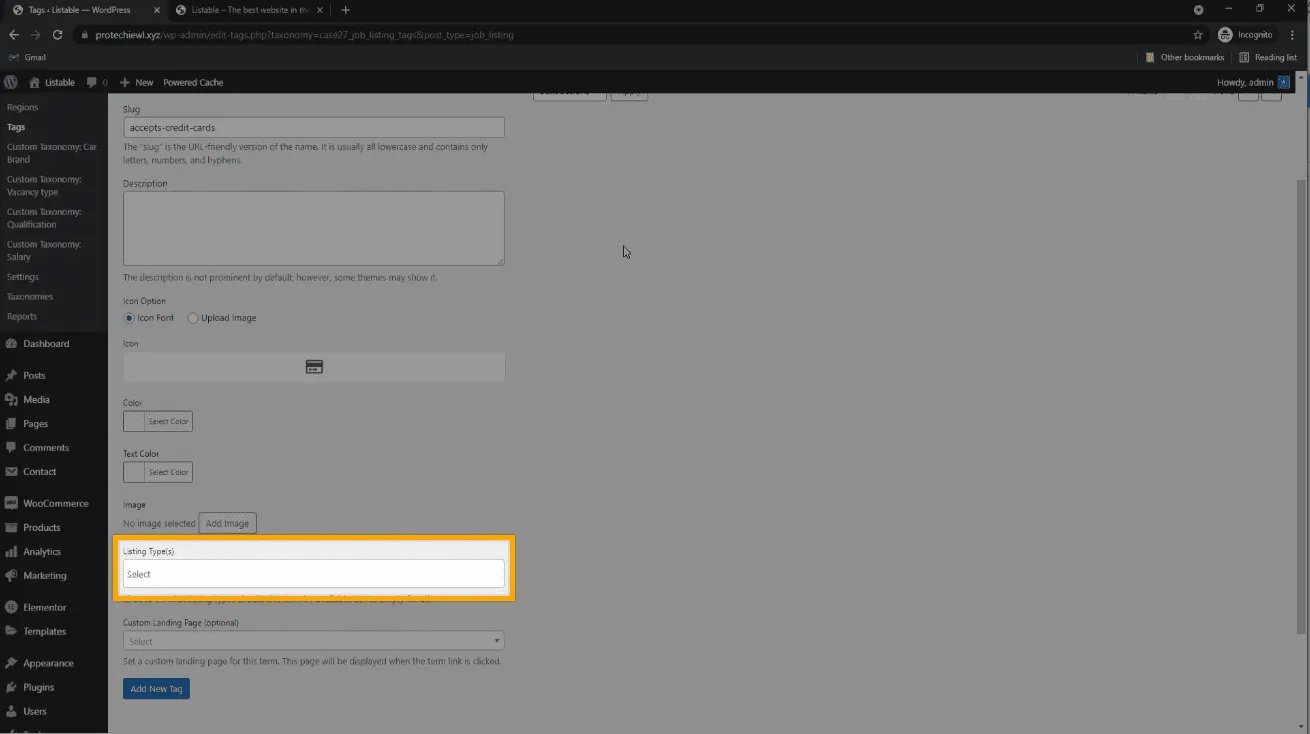Viewport: 1310px width, 734px height.
Task: Open the Dashboard menu icon
Action: (11, 344)
